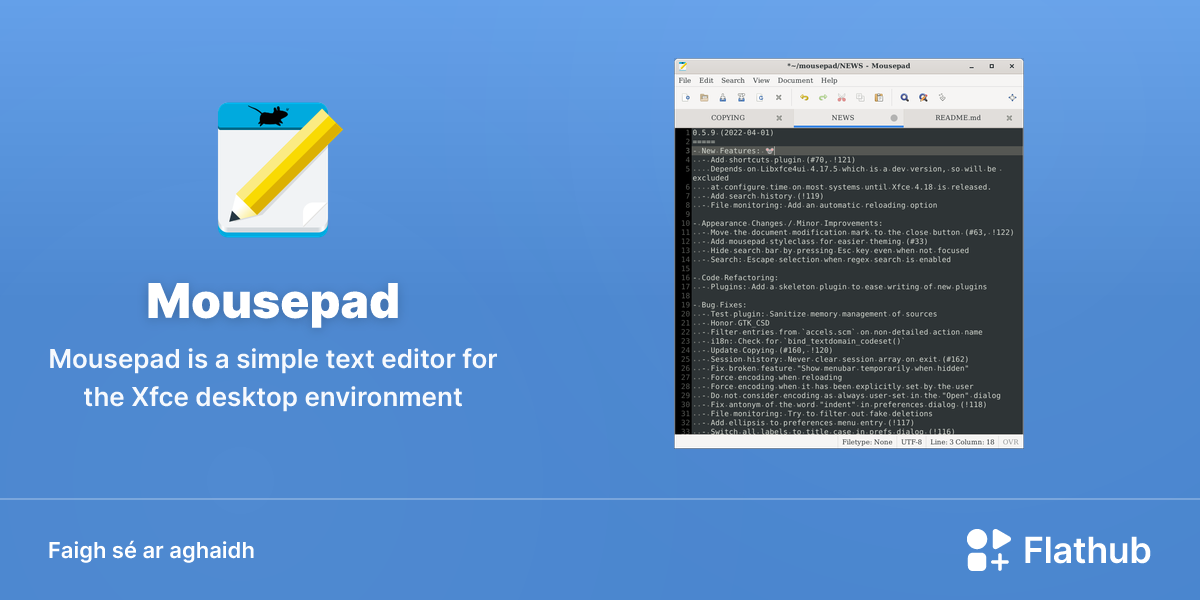Close the Mousepad window
The image size is (1200, 600).
(x=1012, y=66)
